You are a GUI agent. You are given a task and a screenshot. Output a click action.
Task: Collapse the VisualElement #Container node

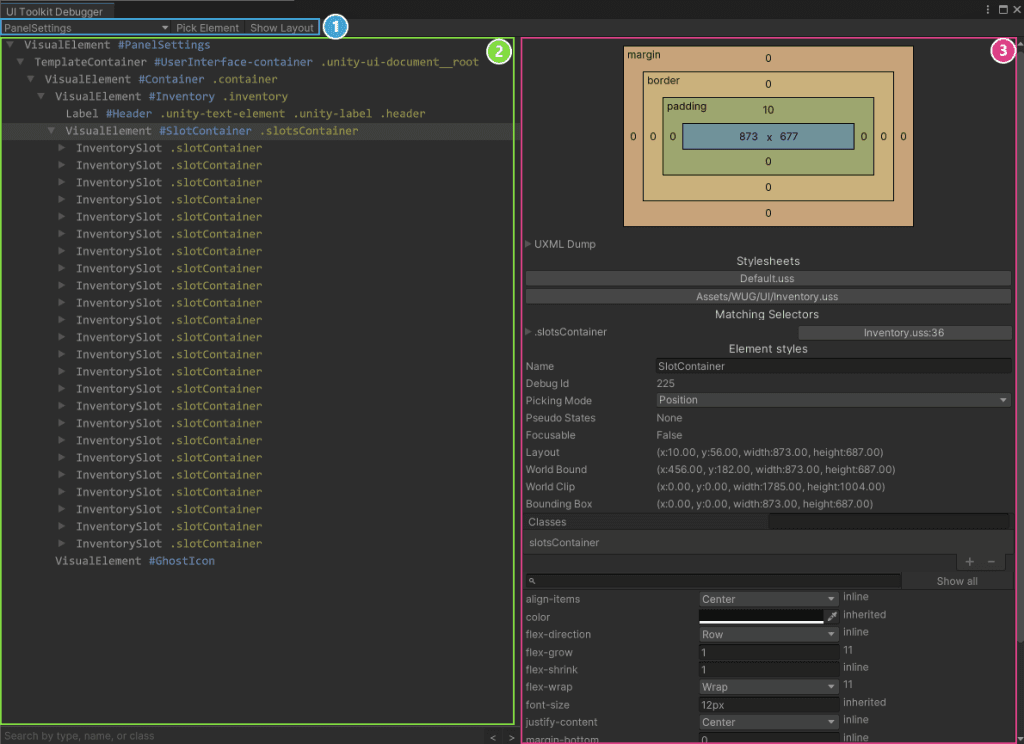pos(31,79)
